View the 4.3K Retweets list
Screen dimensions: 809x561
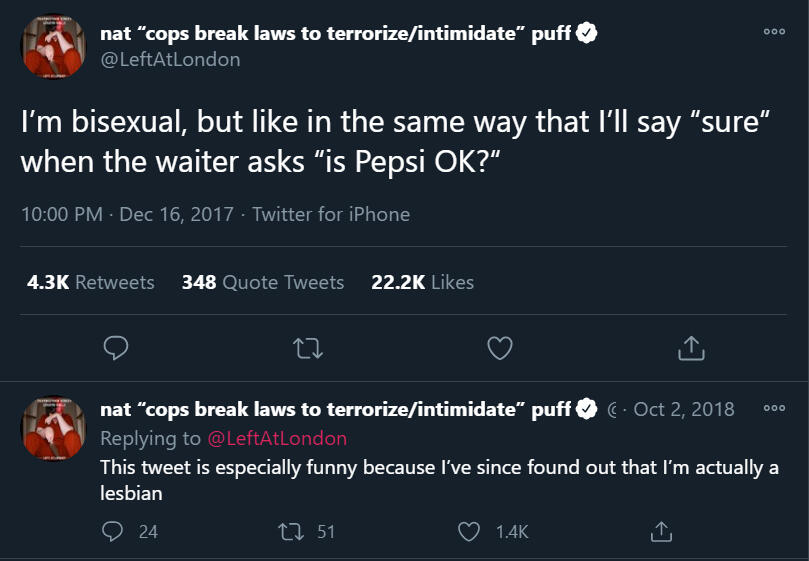coord(90,283)
